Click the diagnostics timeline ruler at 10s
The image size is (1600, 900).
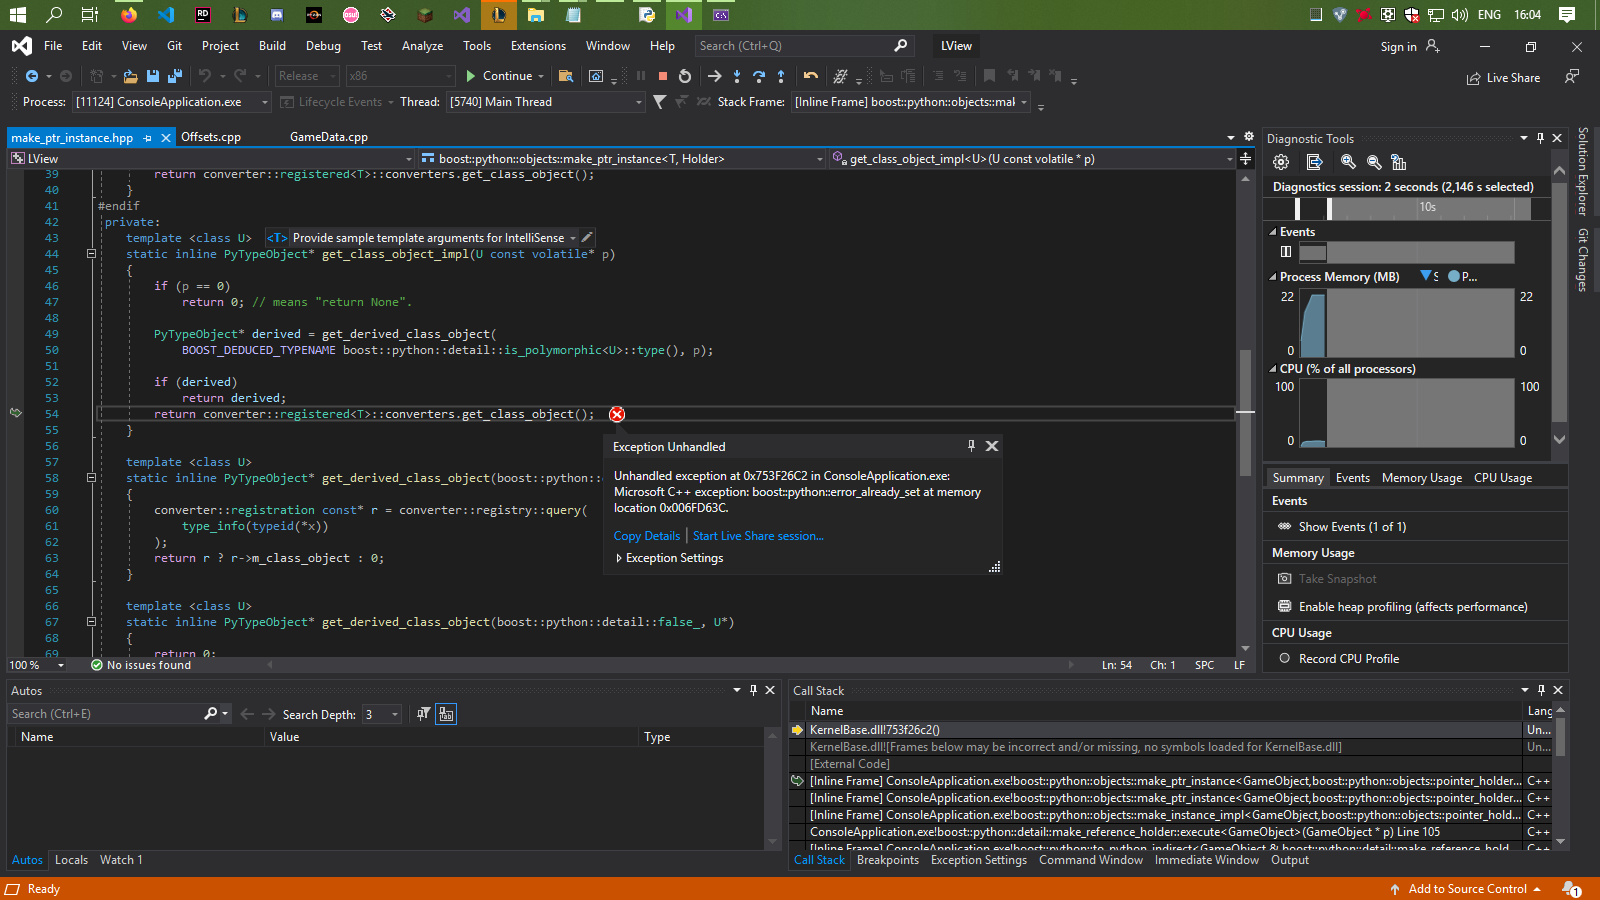point(1427,207)
